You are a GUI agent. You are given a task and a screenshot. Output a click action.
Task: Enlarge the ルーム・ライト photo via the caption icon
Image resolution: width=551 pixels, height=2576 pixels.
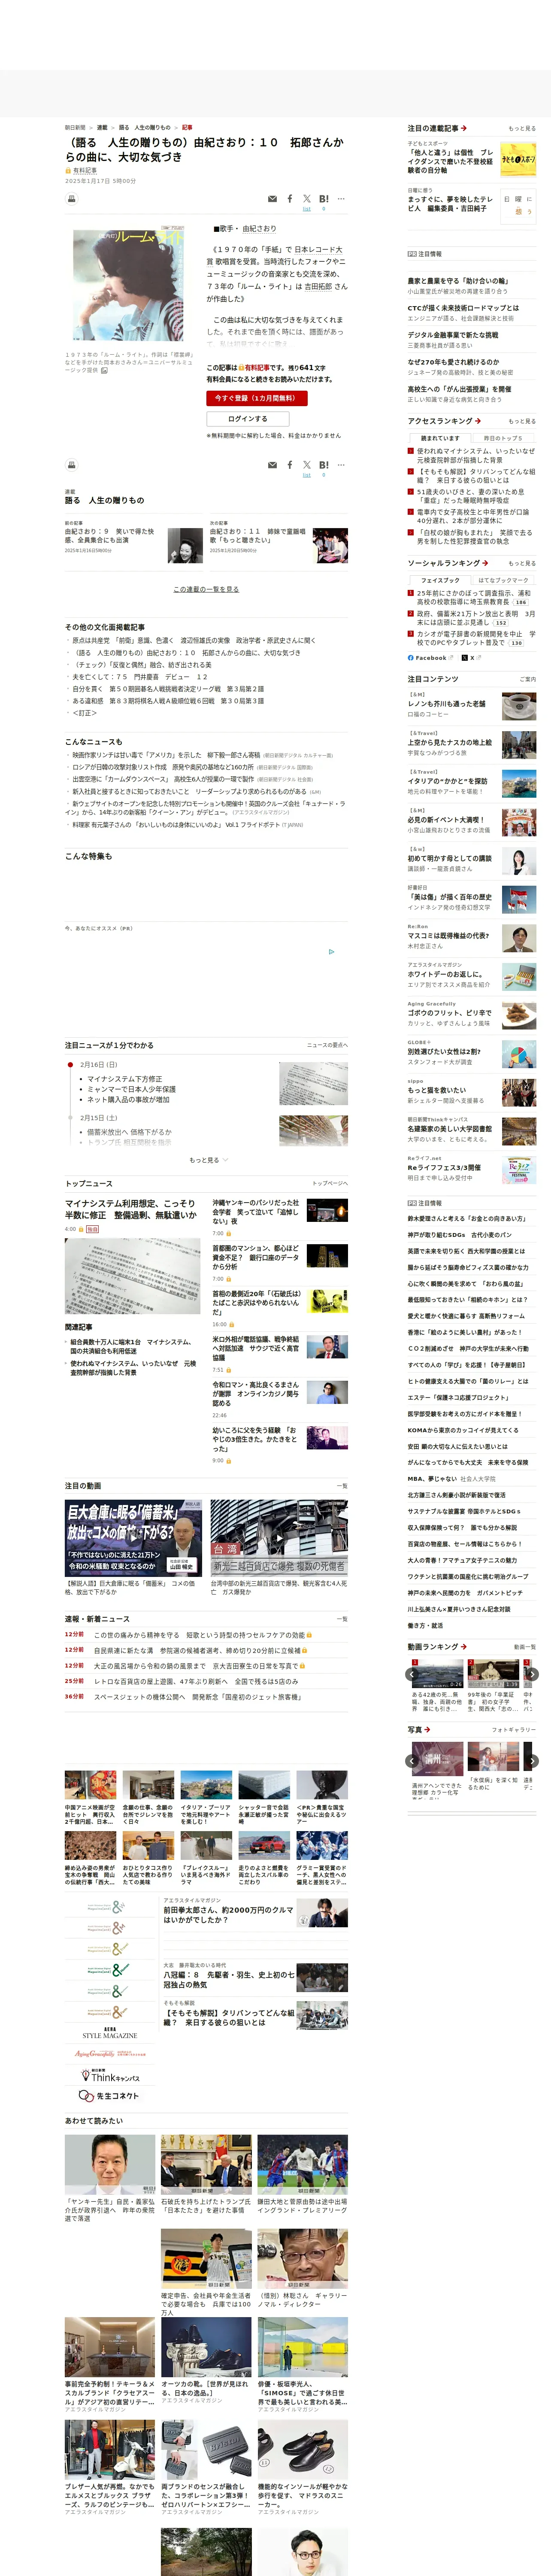pyautogui.click(x=104, y=370)
